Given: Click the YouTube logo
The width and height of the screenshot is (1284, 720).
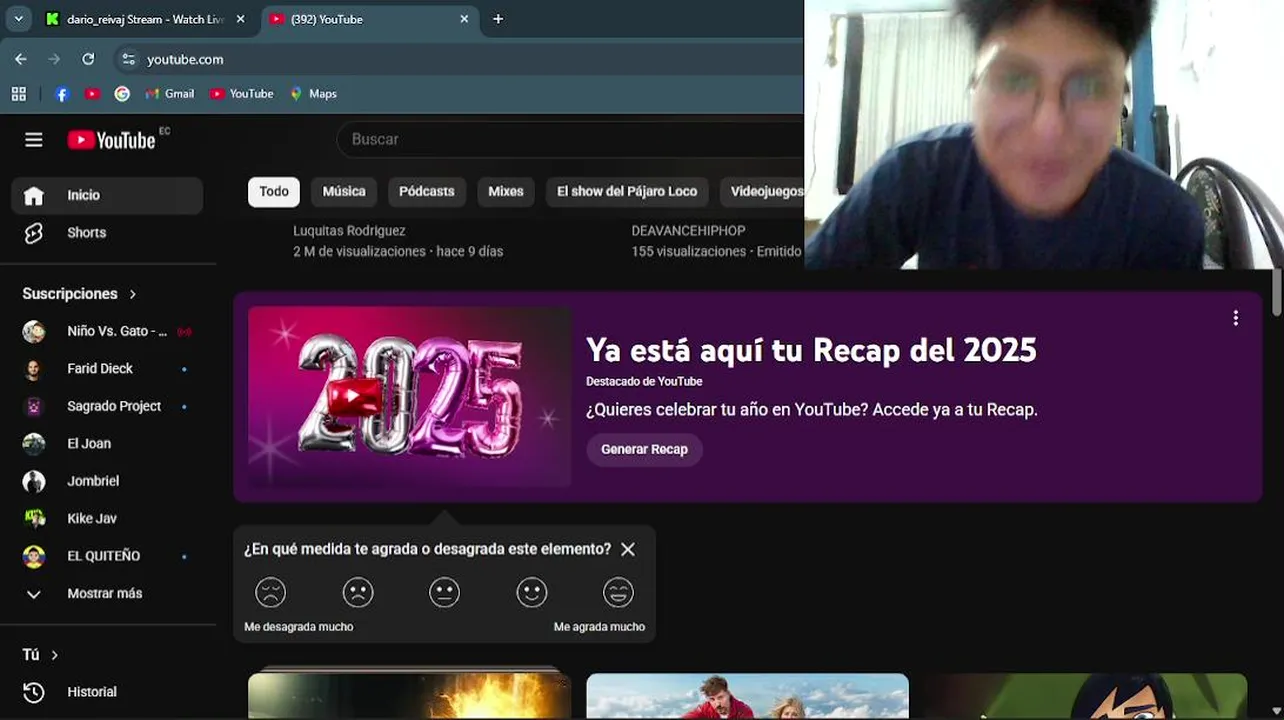Looking at the screenshot, I should pos(111,140).
